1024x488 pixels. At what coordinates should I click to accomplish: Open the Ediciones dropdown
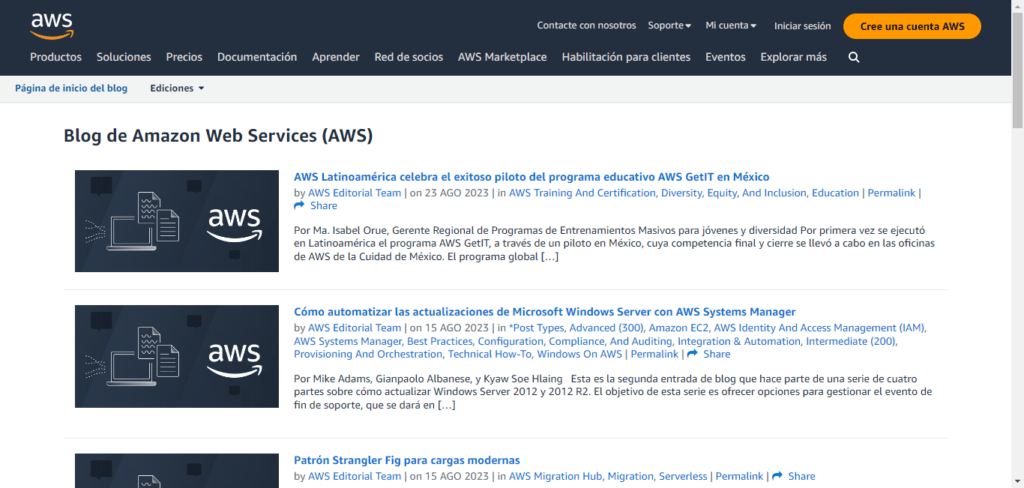coord(177,88)
